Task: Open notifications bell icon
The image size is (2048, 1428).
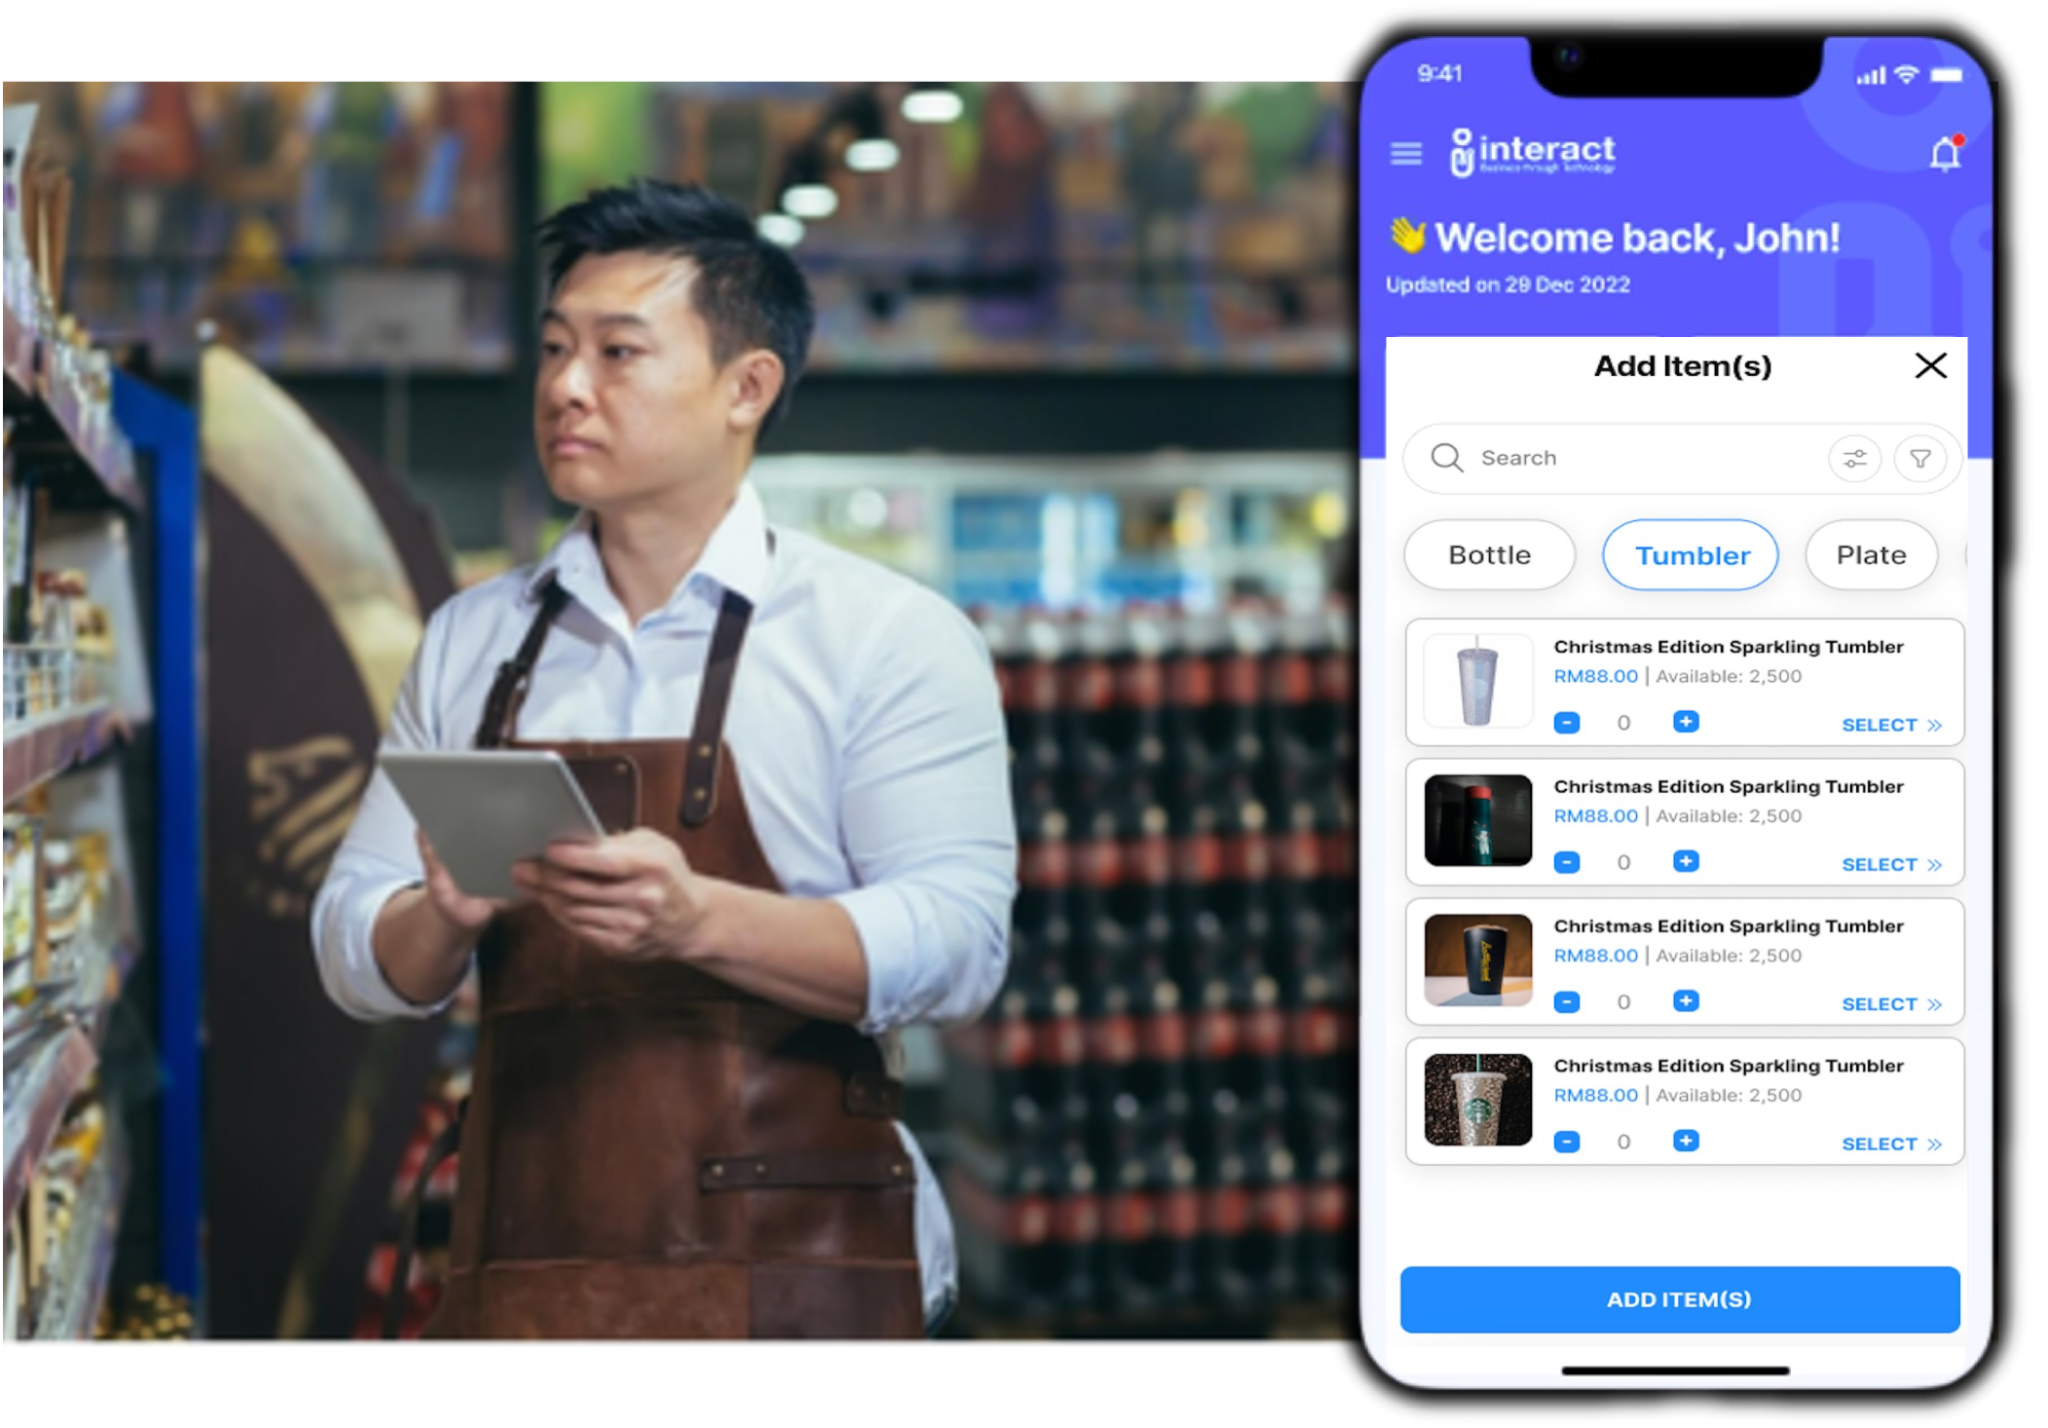Action: click(1945, 155)
